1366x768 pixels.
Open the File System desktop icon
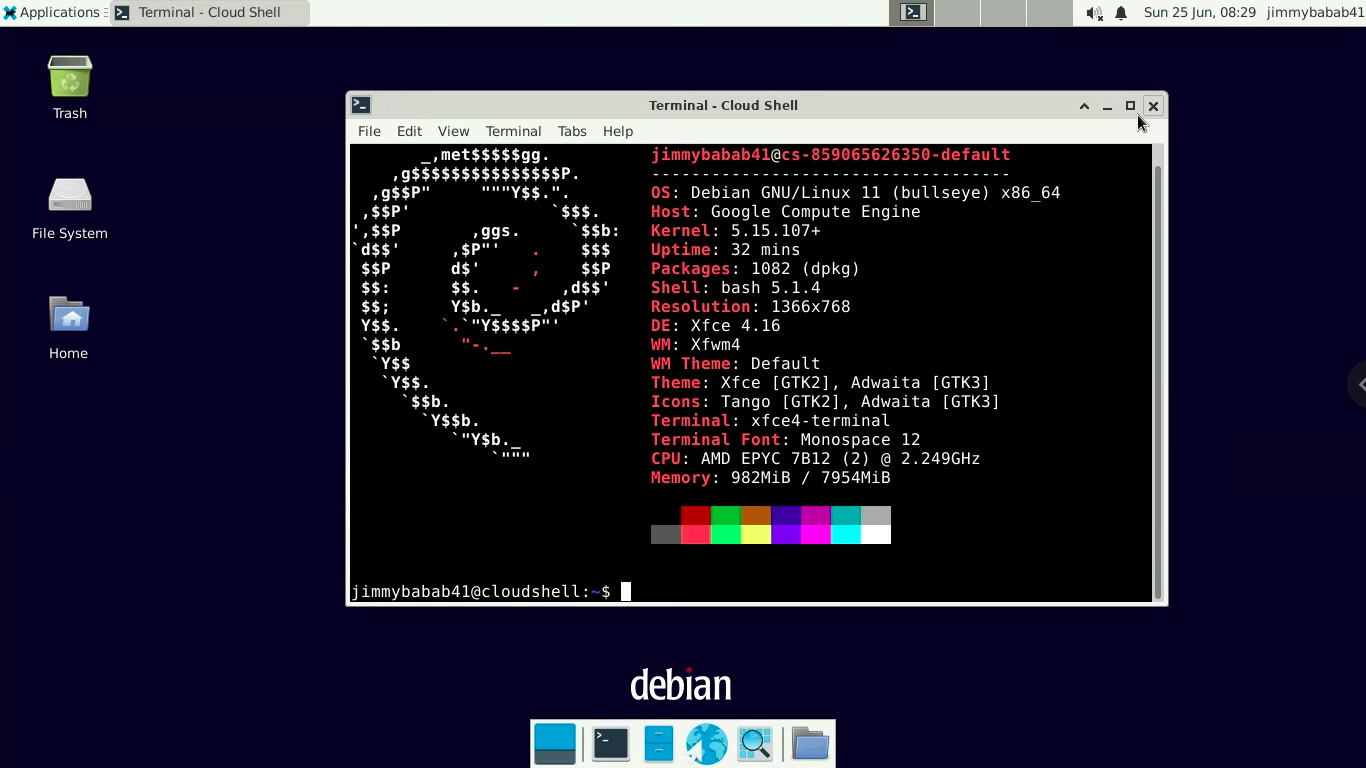(70, 207)
